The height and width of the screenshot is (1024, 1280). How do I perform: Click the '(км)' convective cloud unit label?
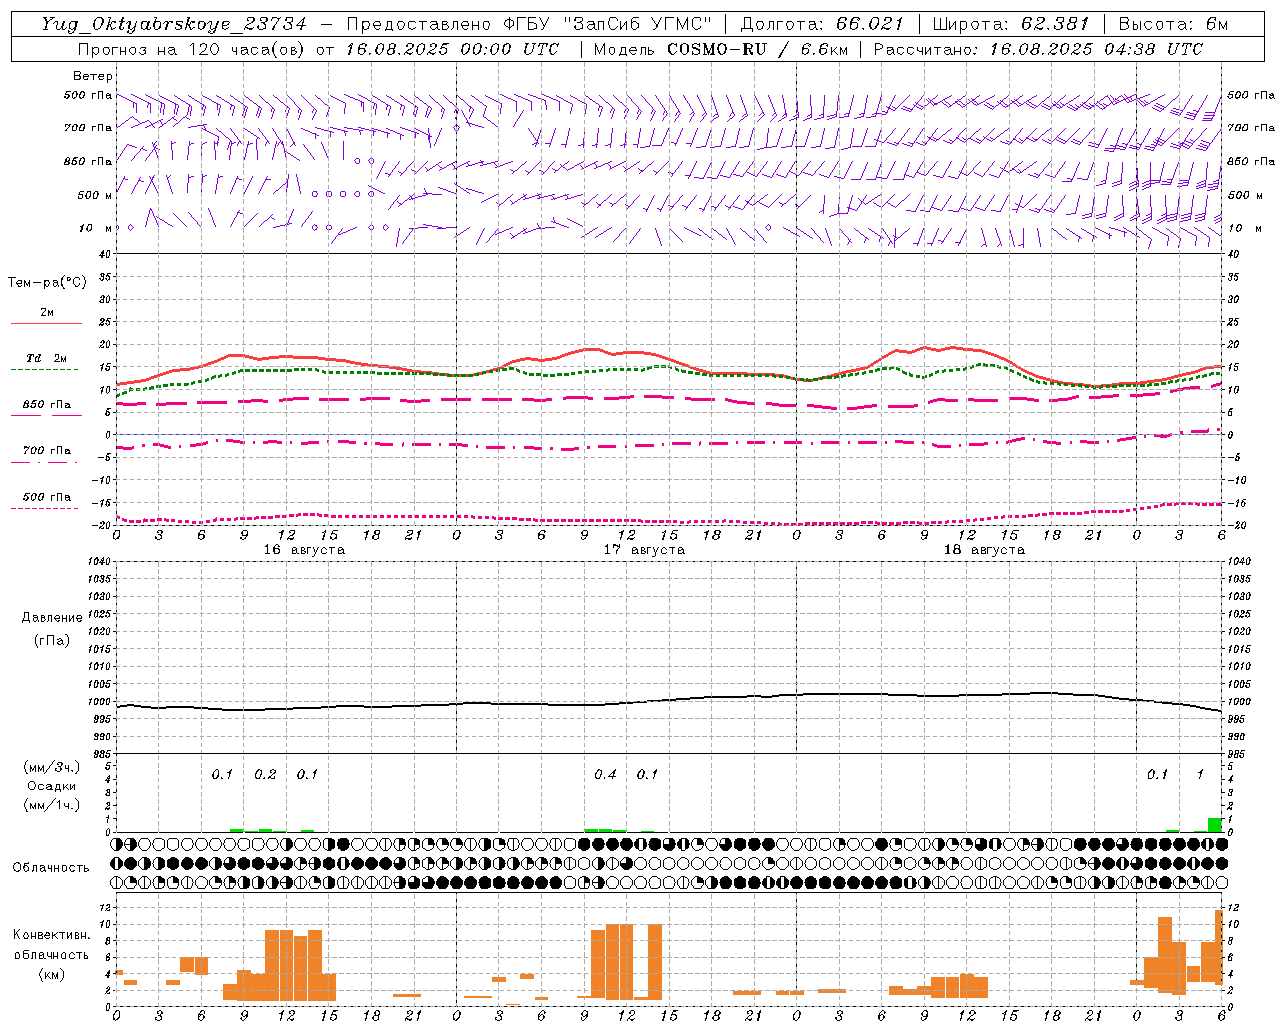[x=51, y=974]
